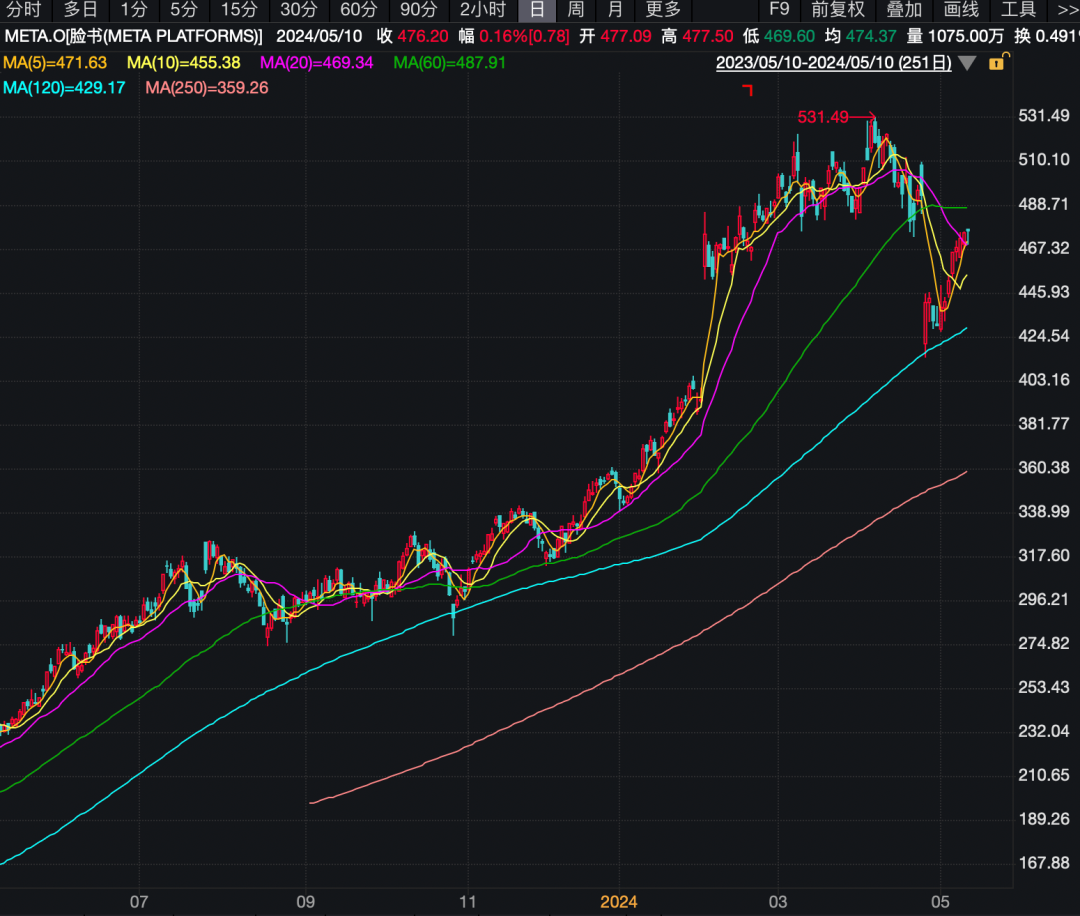
Task: Open the 更多 periods menu
Action: 663,10
